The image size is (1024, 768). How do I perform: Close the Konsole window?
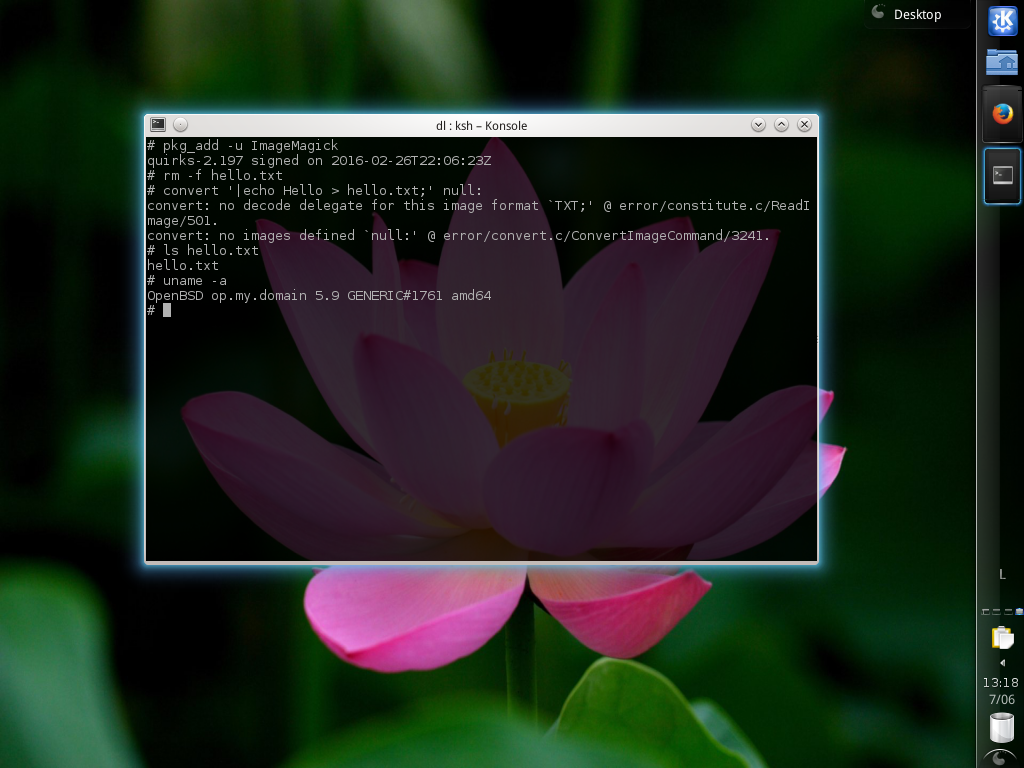[x=804, y=125]
